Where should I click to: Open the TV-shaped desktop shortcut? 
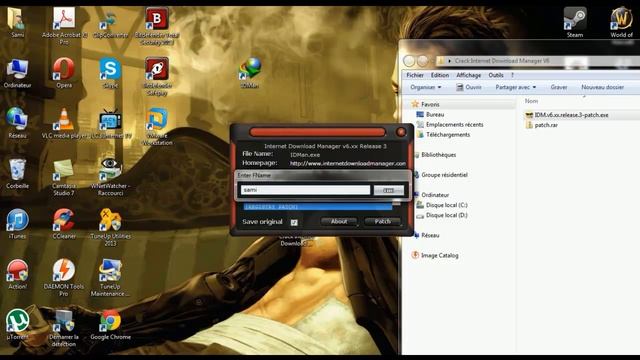110,123
